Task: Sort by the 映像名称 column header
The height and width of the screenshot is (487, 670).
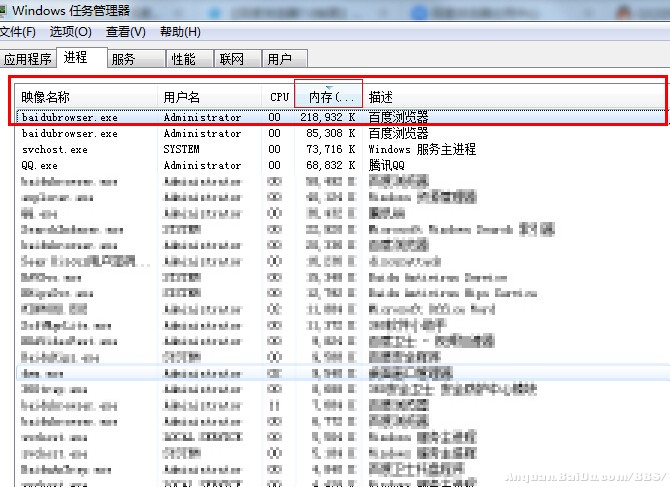Action: tap(87, 97)
